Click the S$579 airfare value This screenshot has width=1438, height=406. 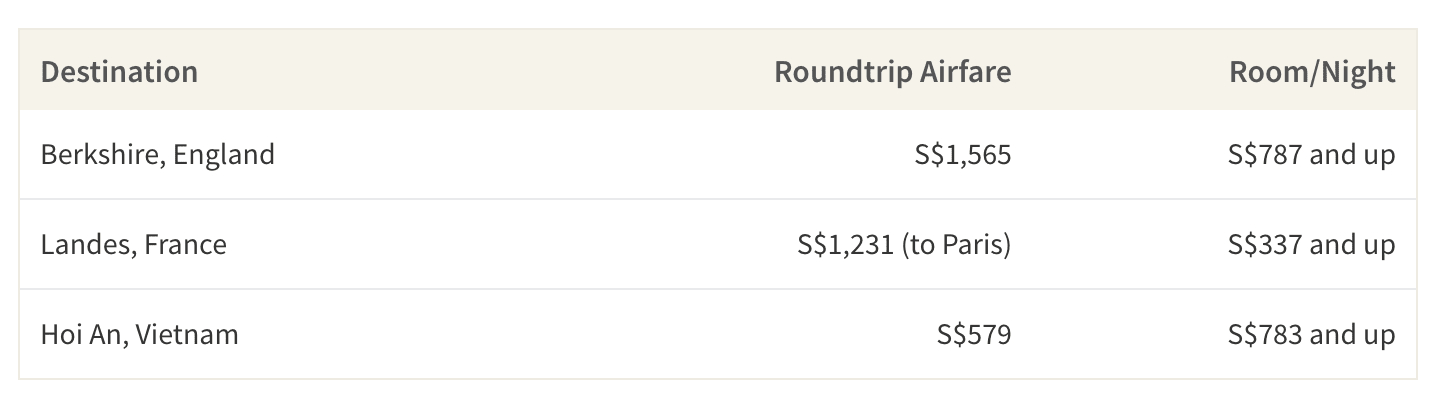974,334
